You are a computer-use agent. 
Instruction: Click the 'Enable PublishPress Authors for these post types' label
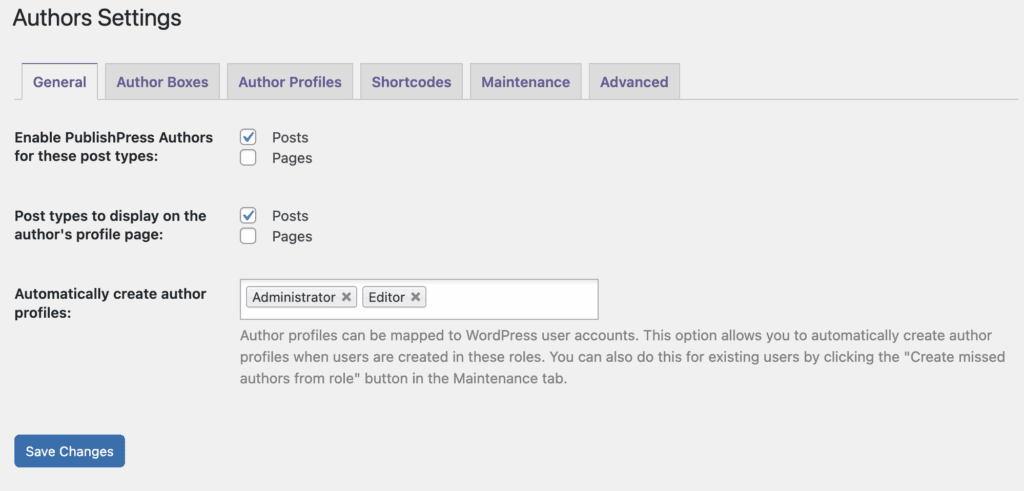tap(114, 147)
